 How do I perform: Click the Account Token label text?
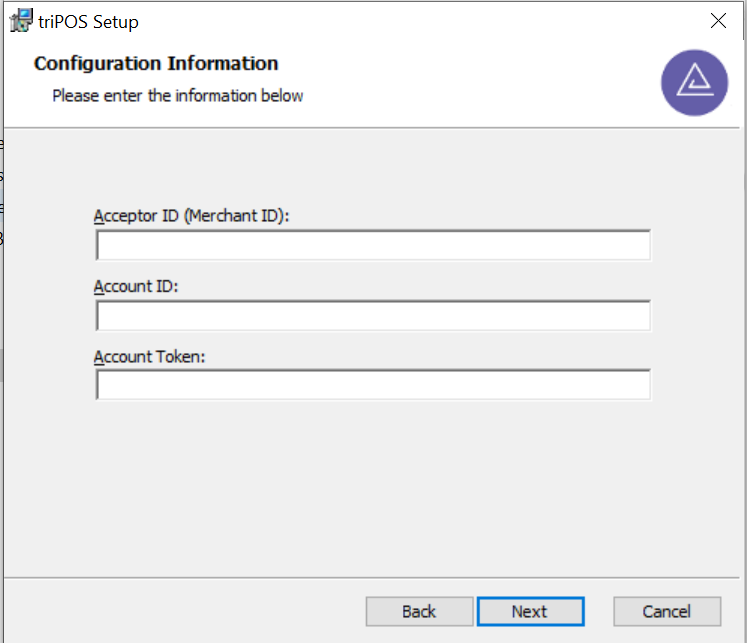pos(149,357)
